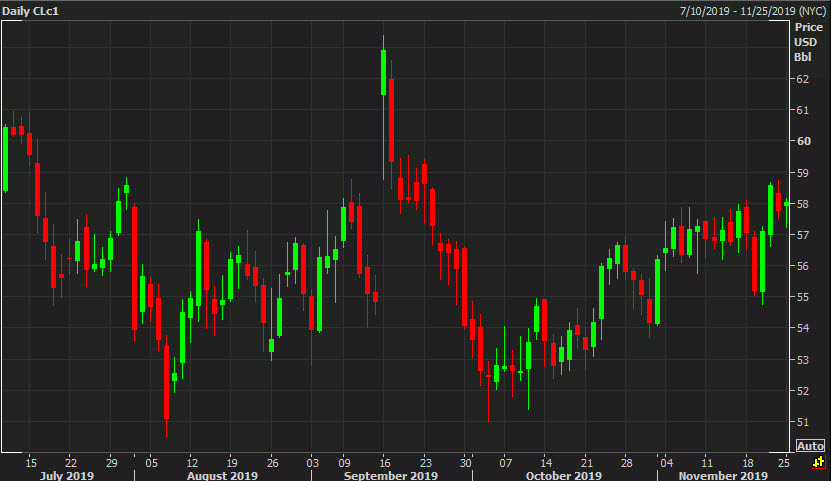Select the July 2019 month label
This screenshot has width=831, height=481.
[67, 475]
